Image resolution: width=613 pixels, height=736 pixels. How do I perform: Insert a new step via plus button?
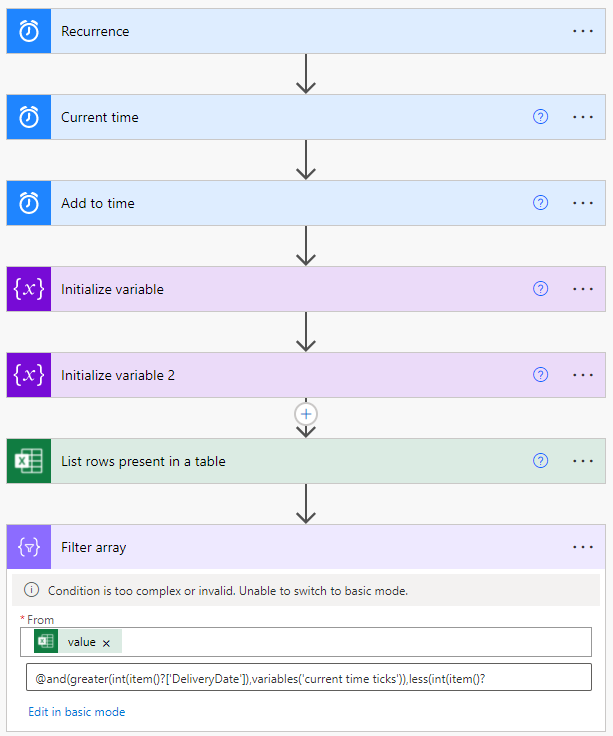306,414
